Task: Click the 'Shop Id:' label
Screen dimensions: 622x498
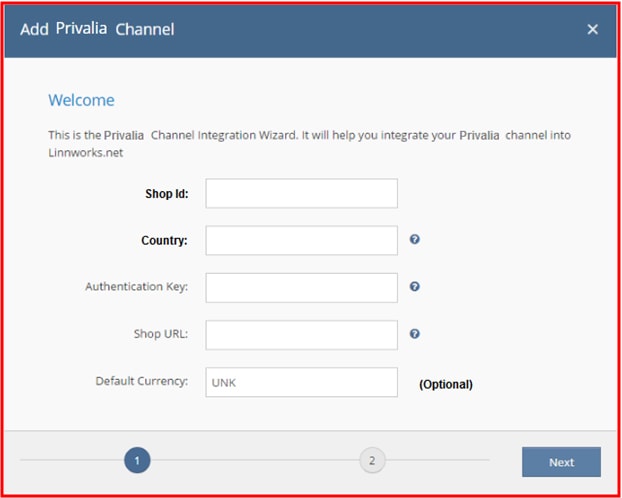Action: coord(167,194)
